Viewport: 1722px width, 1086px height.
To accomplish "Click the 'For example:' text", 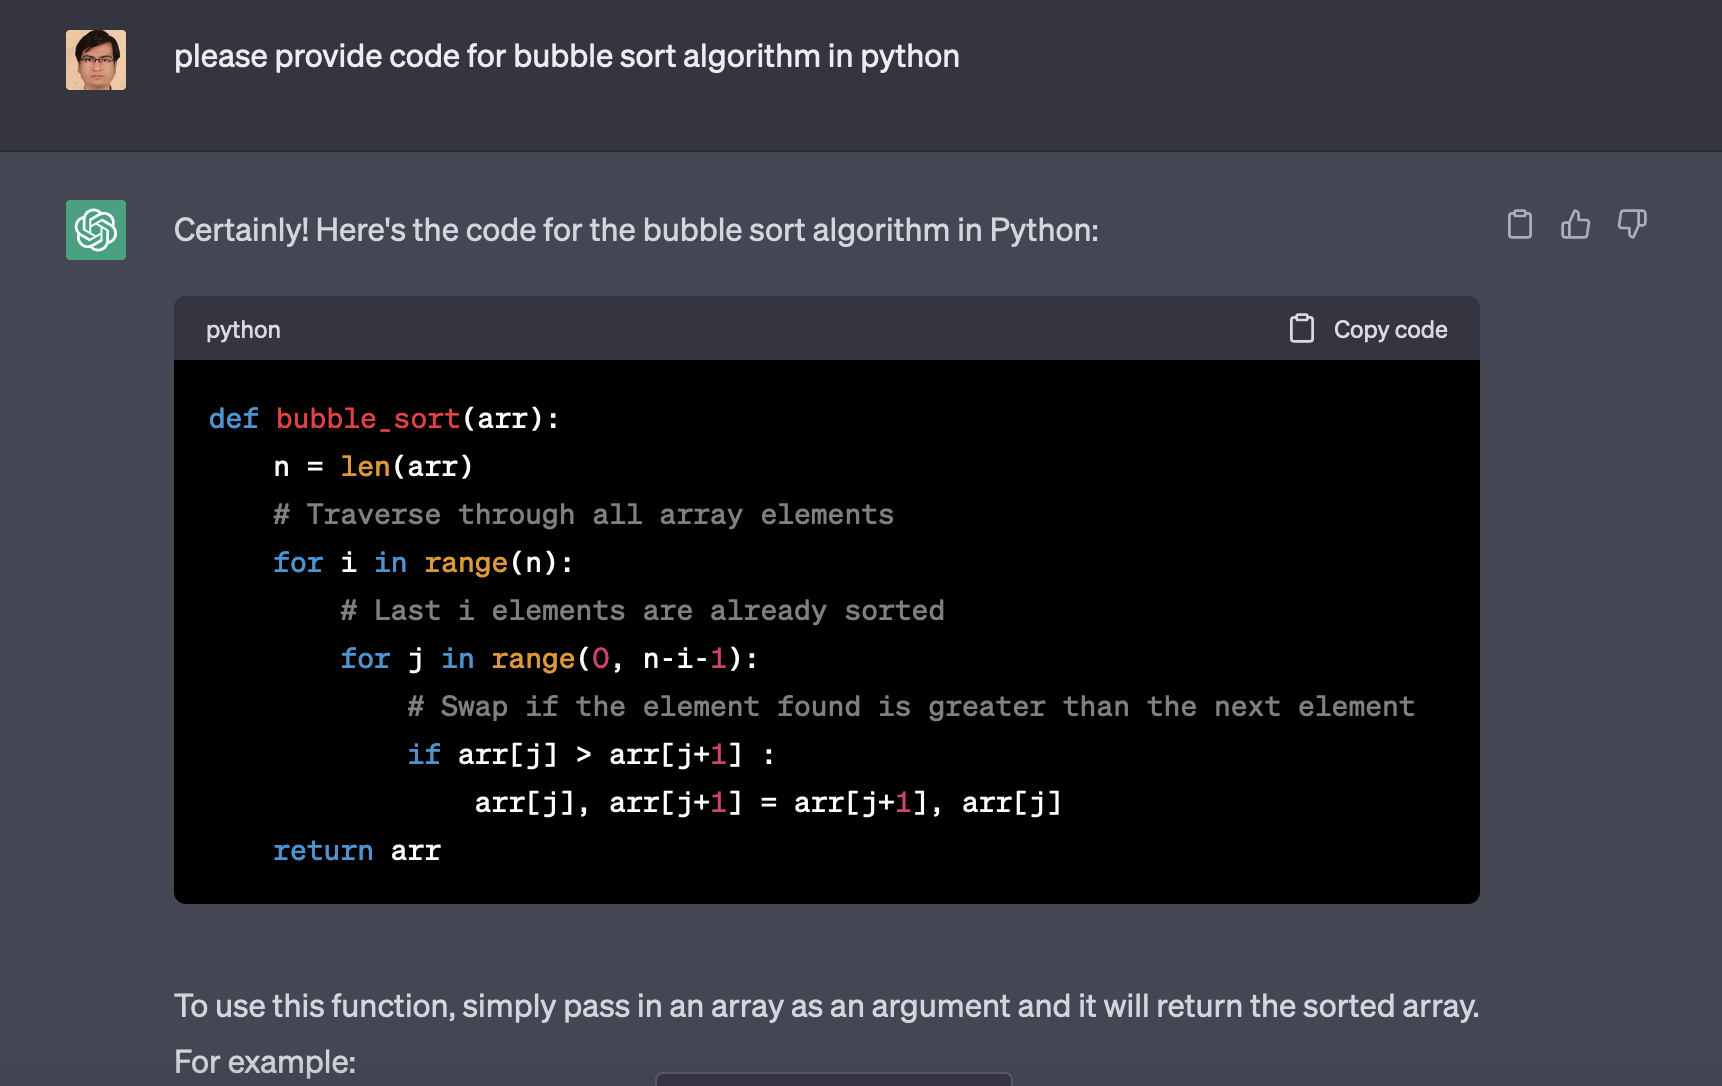I will click(x=265, y=1062).
